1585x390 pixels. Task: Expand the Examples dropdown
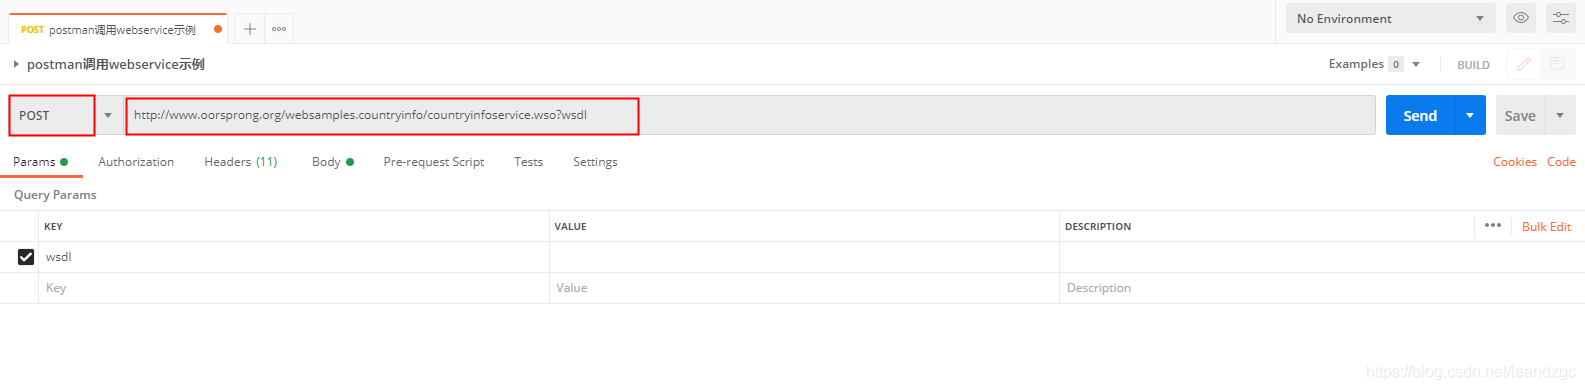(1416, 64)
